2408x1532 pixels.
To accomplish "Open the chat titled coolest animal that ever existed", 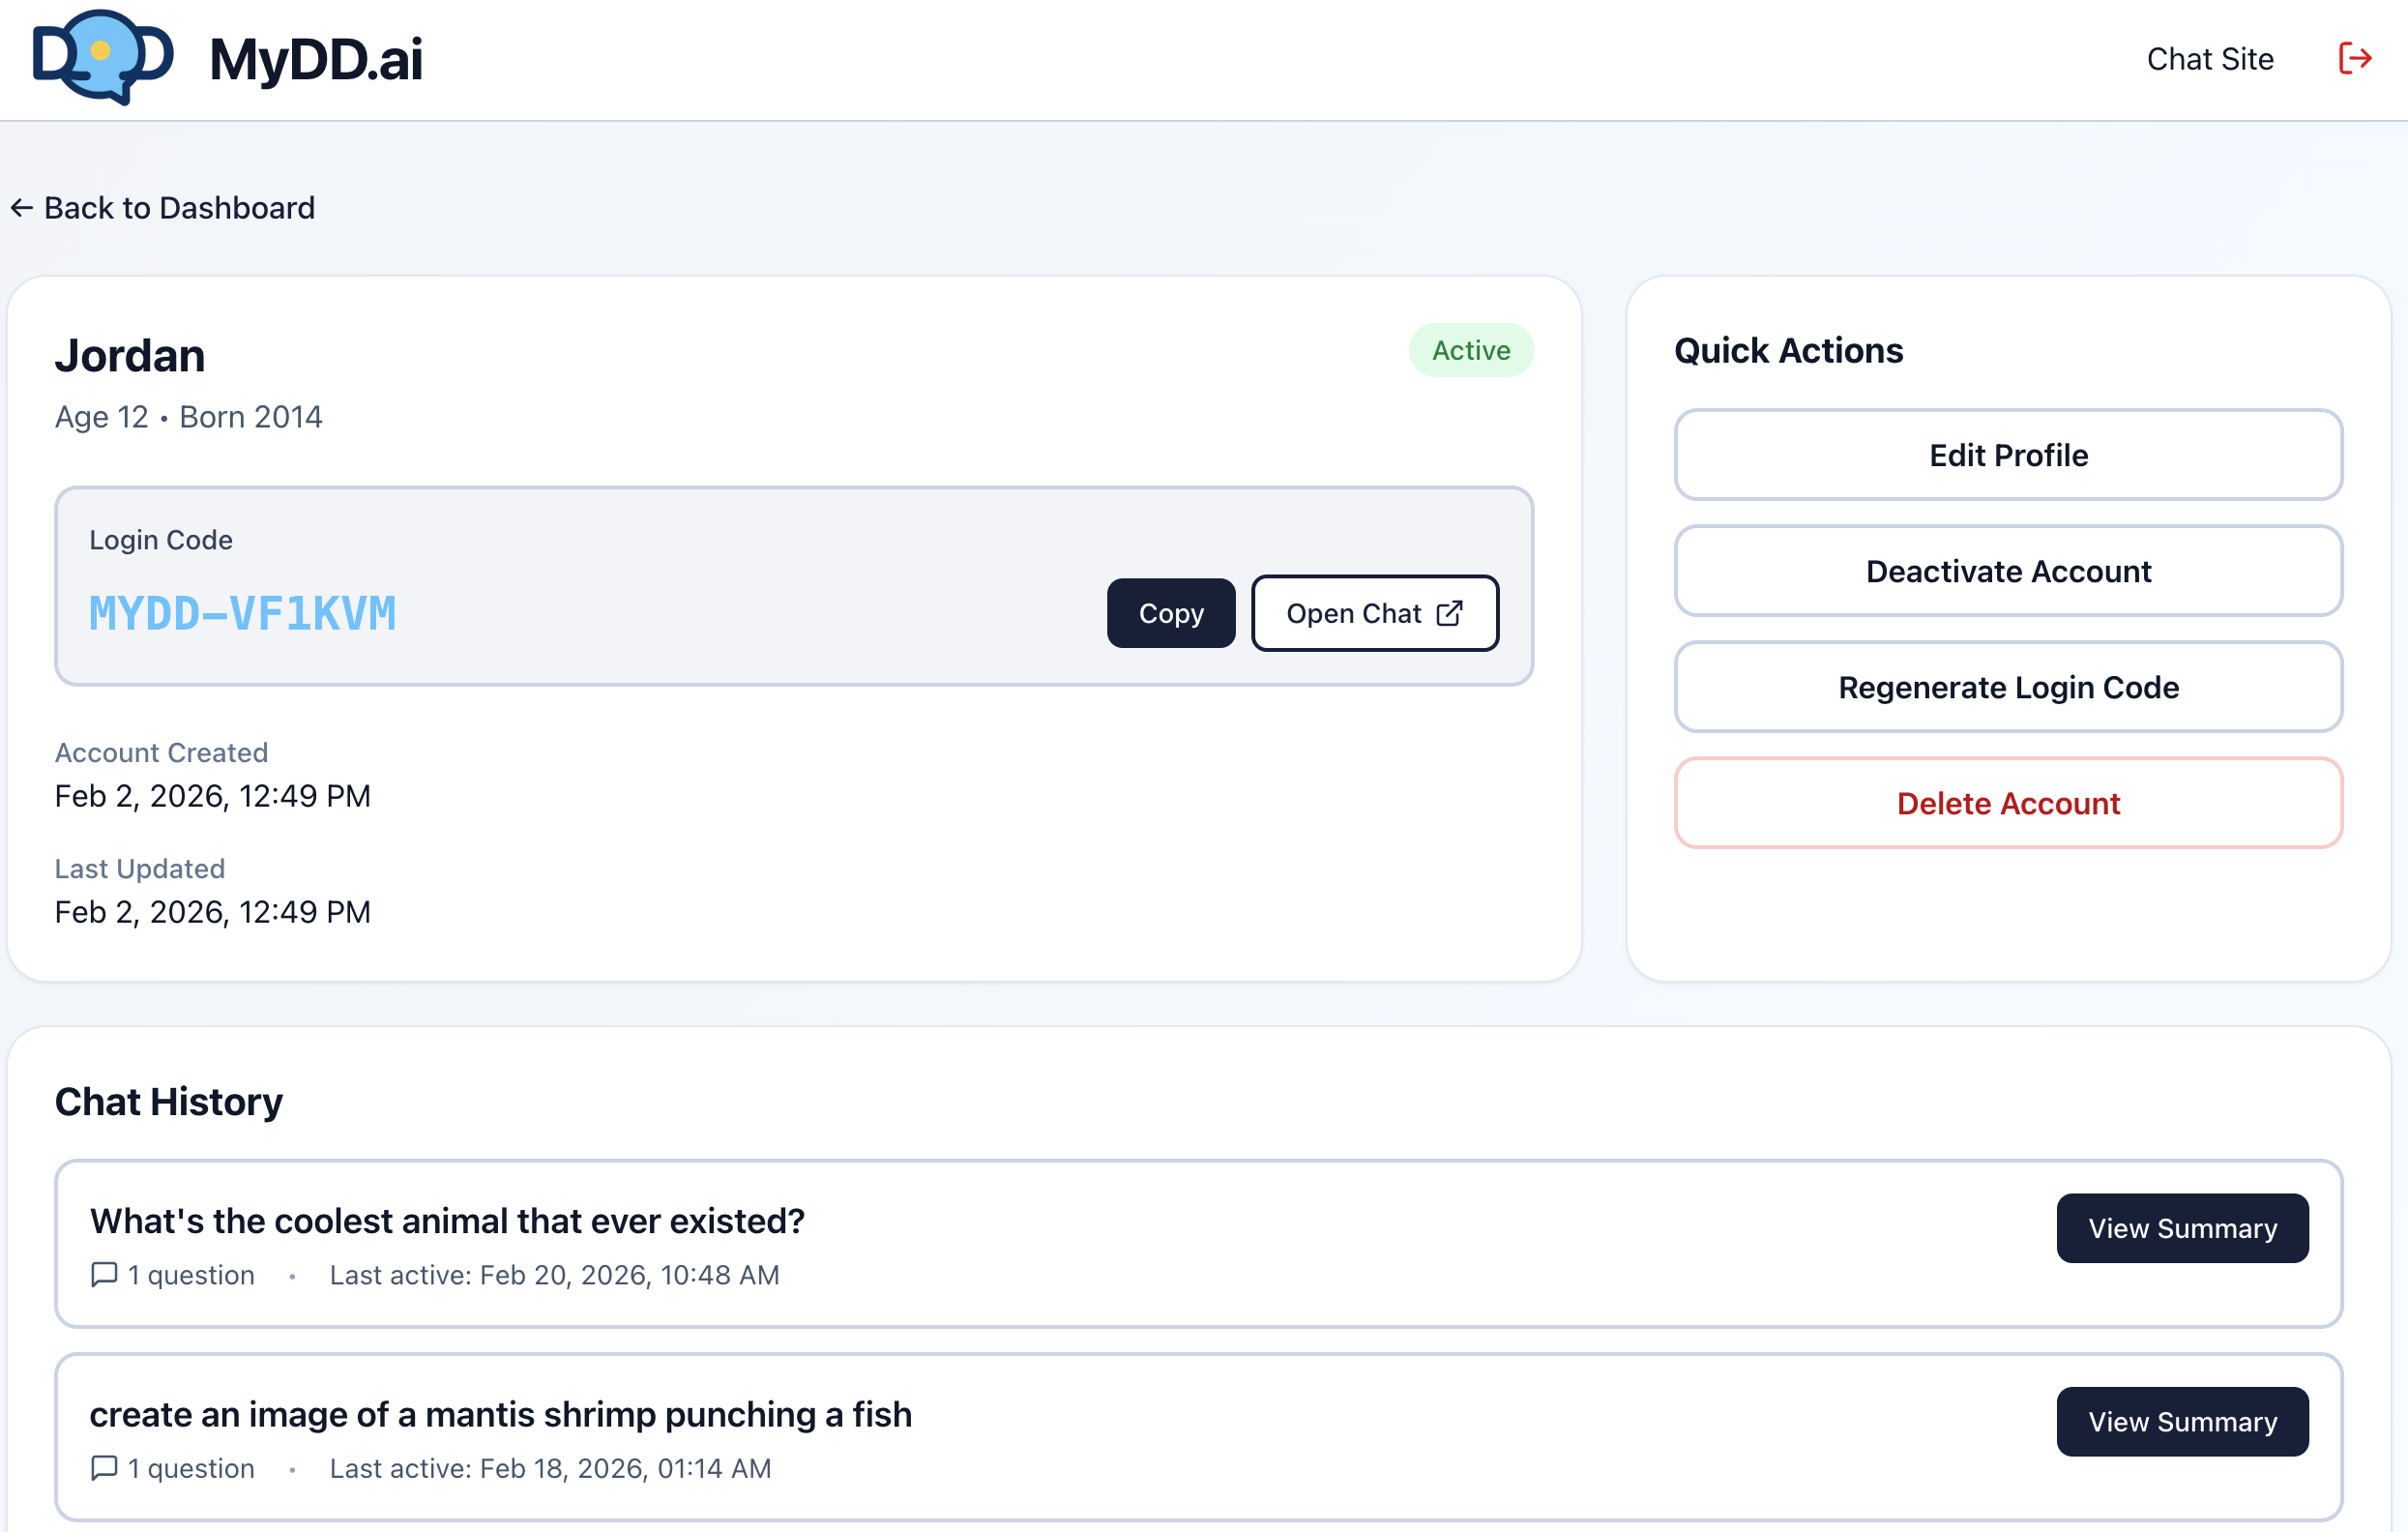I will pos(447,1221).
